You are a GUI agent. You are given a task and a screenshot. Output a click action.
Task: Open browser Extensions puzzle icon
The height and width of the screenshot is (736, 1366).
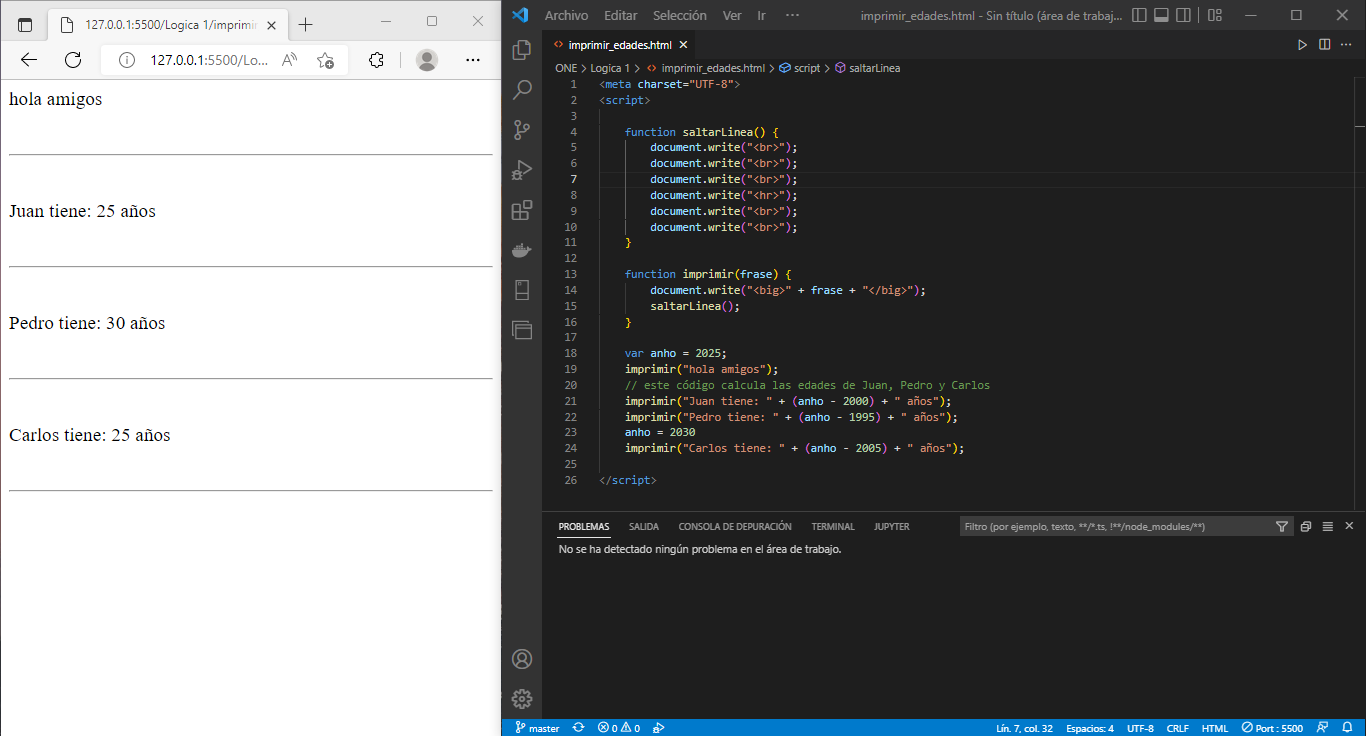pyautogui.click(x=376, y=60)
